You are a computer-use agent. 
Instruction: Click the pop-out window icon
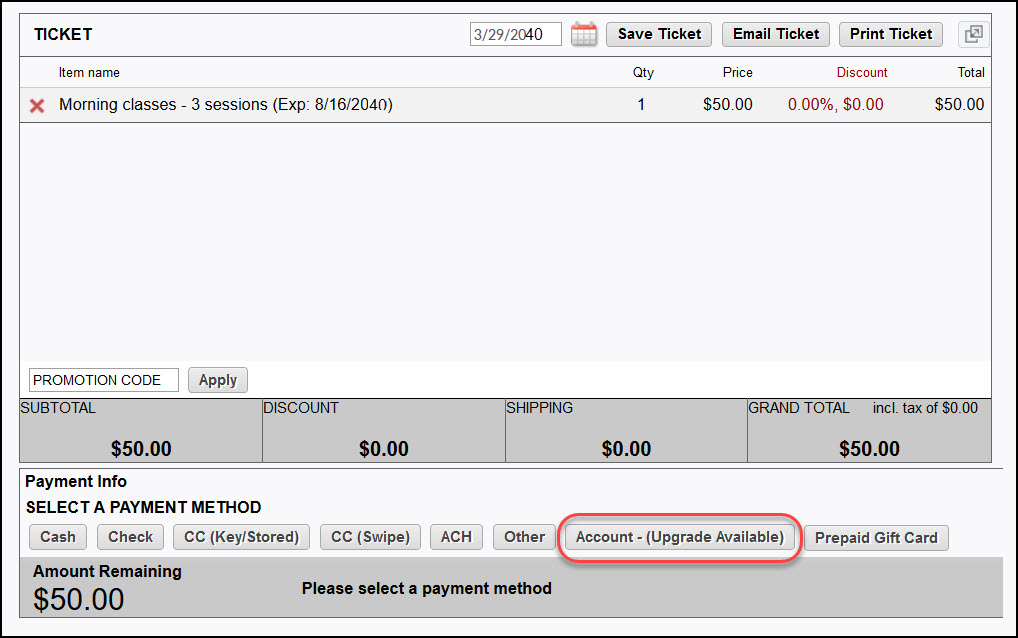click(973, 34)
